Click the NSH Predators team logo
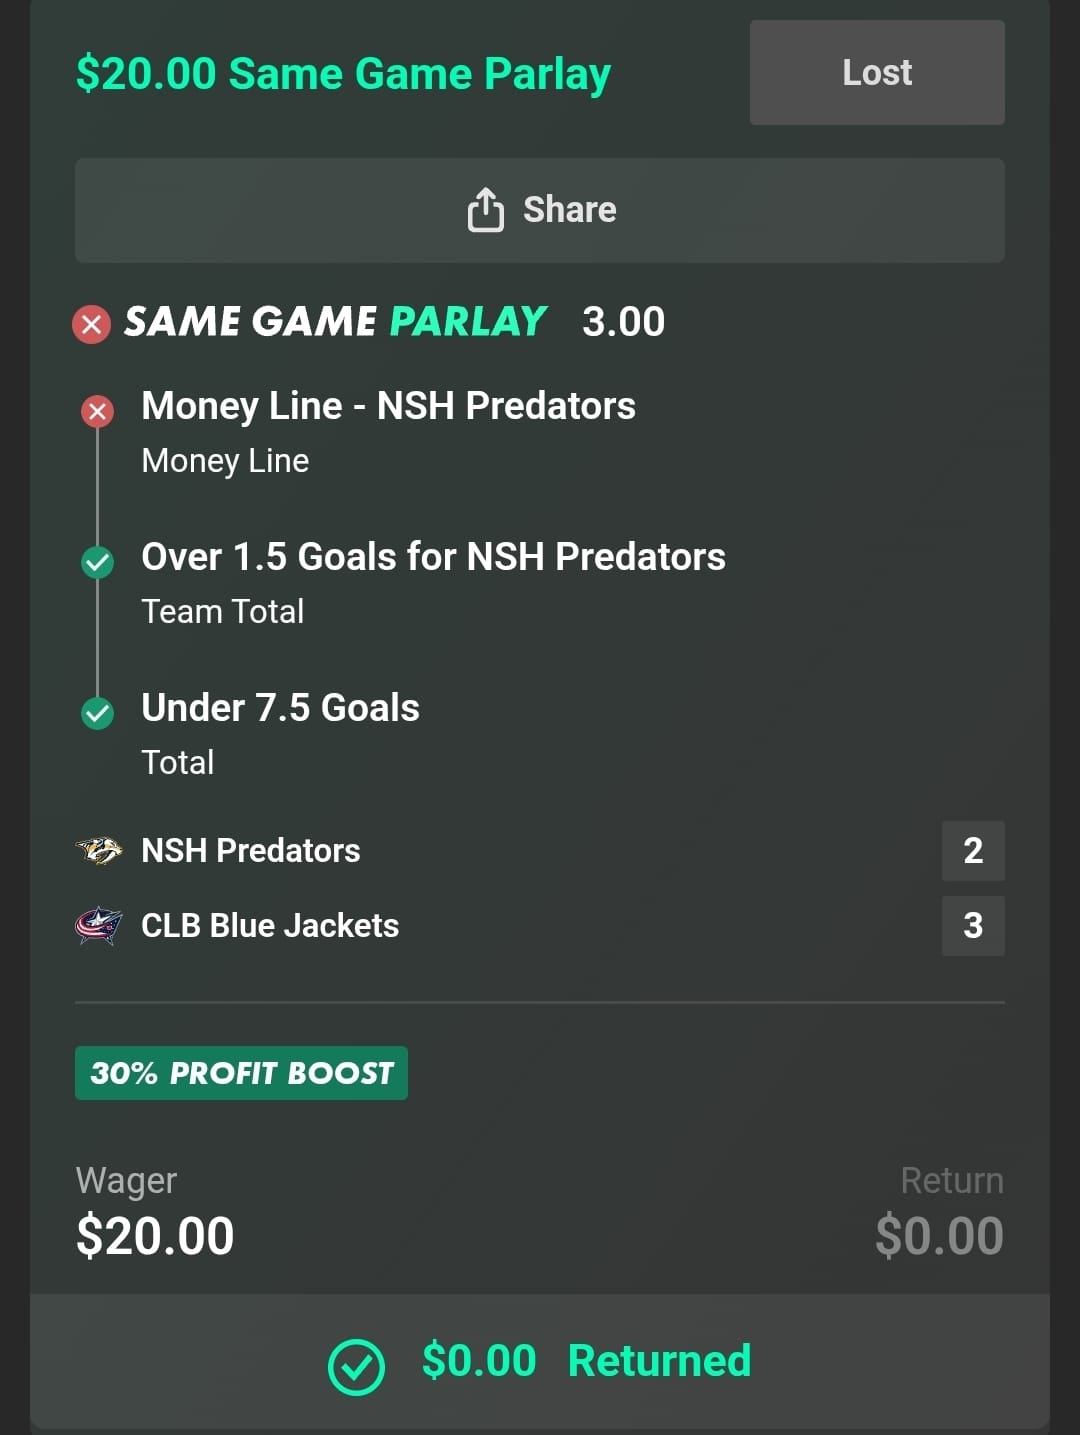1080x1435 pixels. pos(99,851)
